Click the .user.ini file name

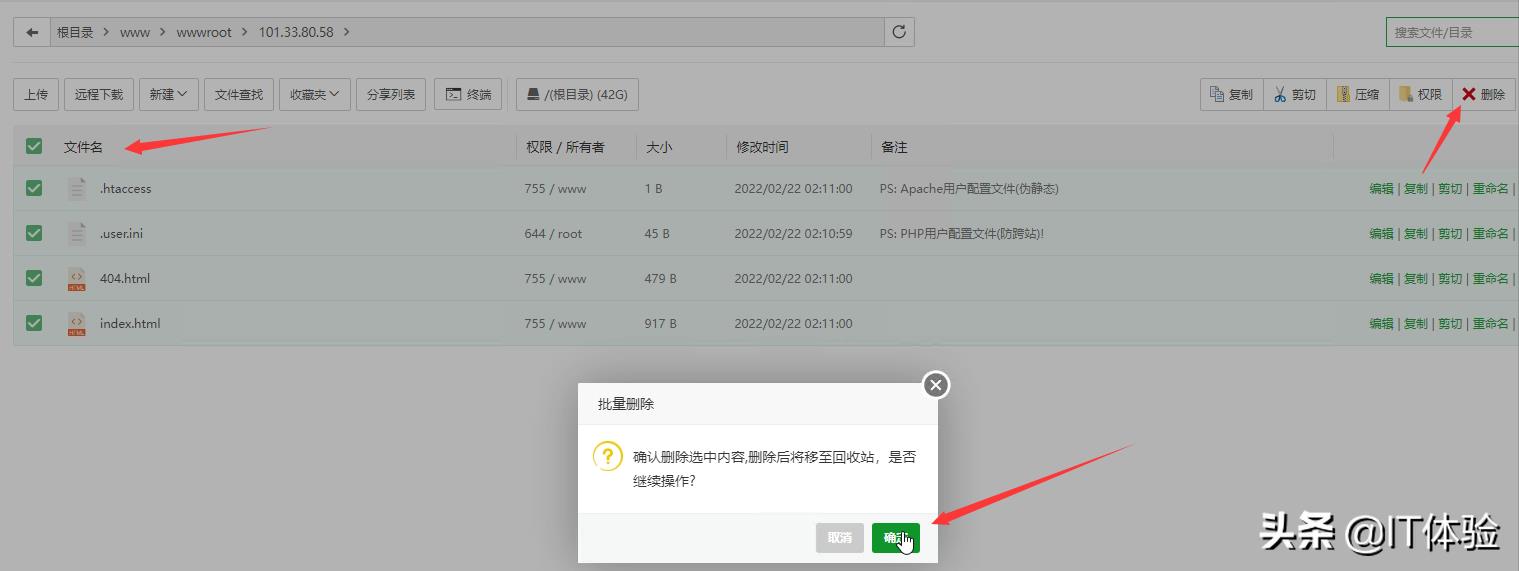tap(121, 233)
